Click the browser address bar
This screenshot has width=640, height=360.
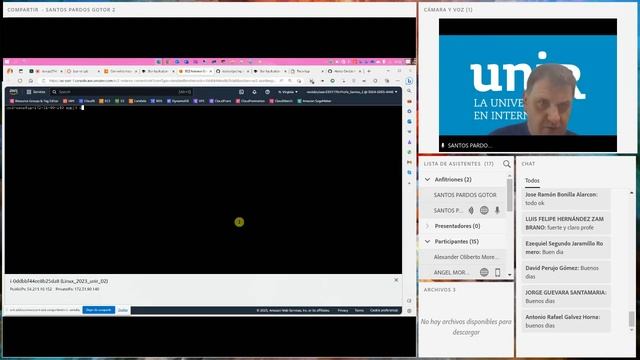[163, 81]
